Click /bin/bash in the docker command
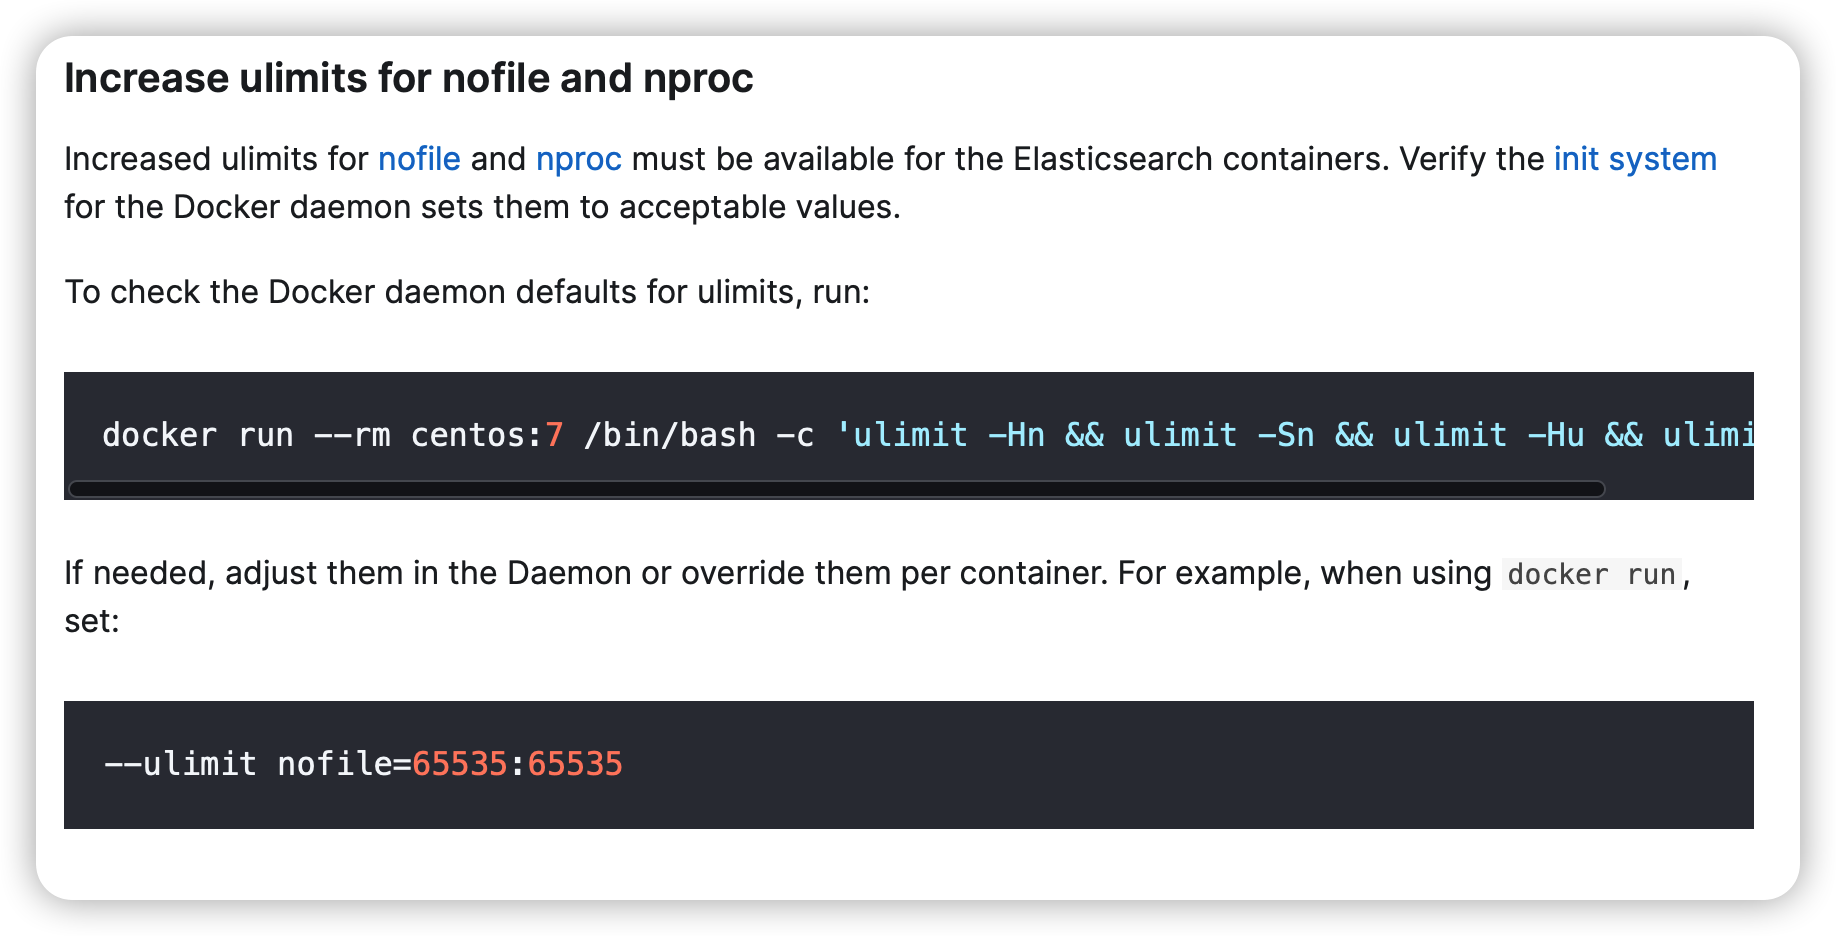The height and width of the screenshot is (936, 1836). pos(669,435)
